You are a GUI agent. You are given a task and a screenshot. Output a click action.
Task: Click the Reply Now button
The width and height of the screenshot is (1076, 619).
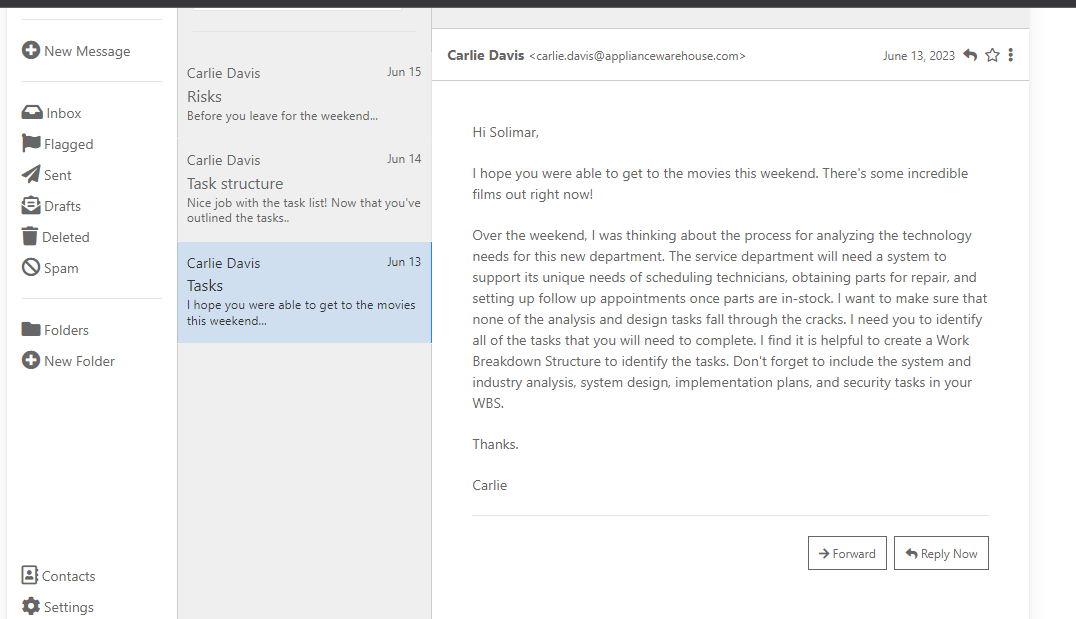pyautogui.click(x=942, y=553)
